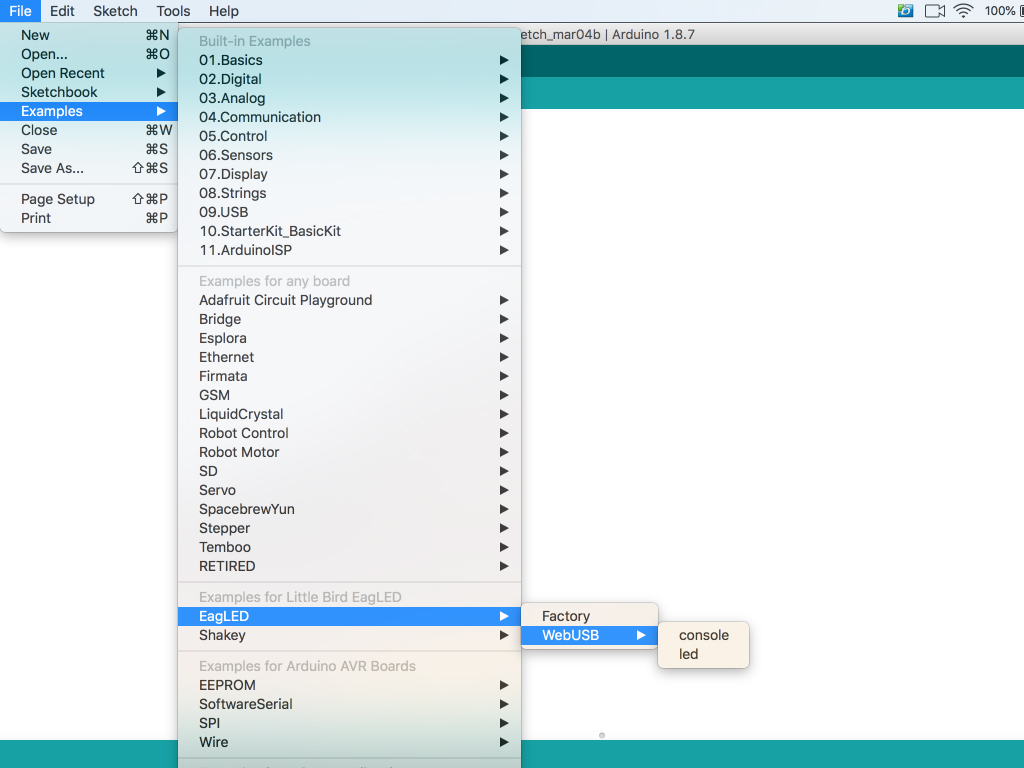Open the led WebUSB example
Viewport: 1024px width, 768px height.
coord(703,654)
